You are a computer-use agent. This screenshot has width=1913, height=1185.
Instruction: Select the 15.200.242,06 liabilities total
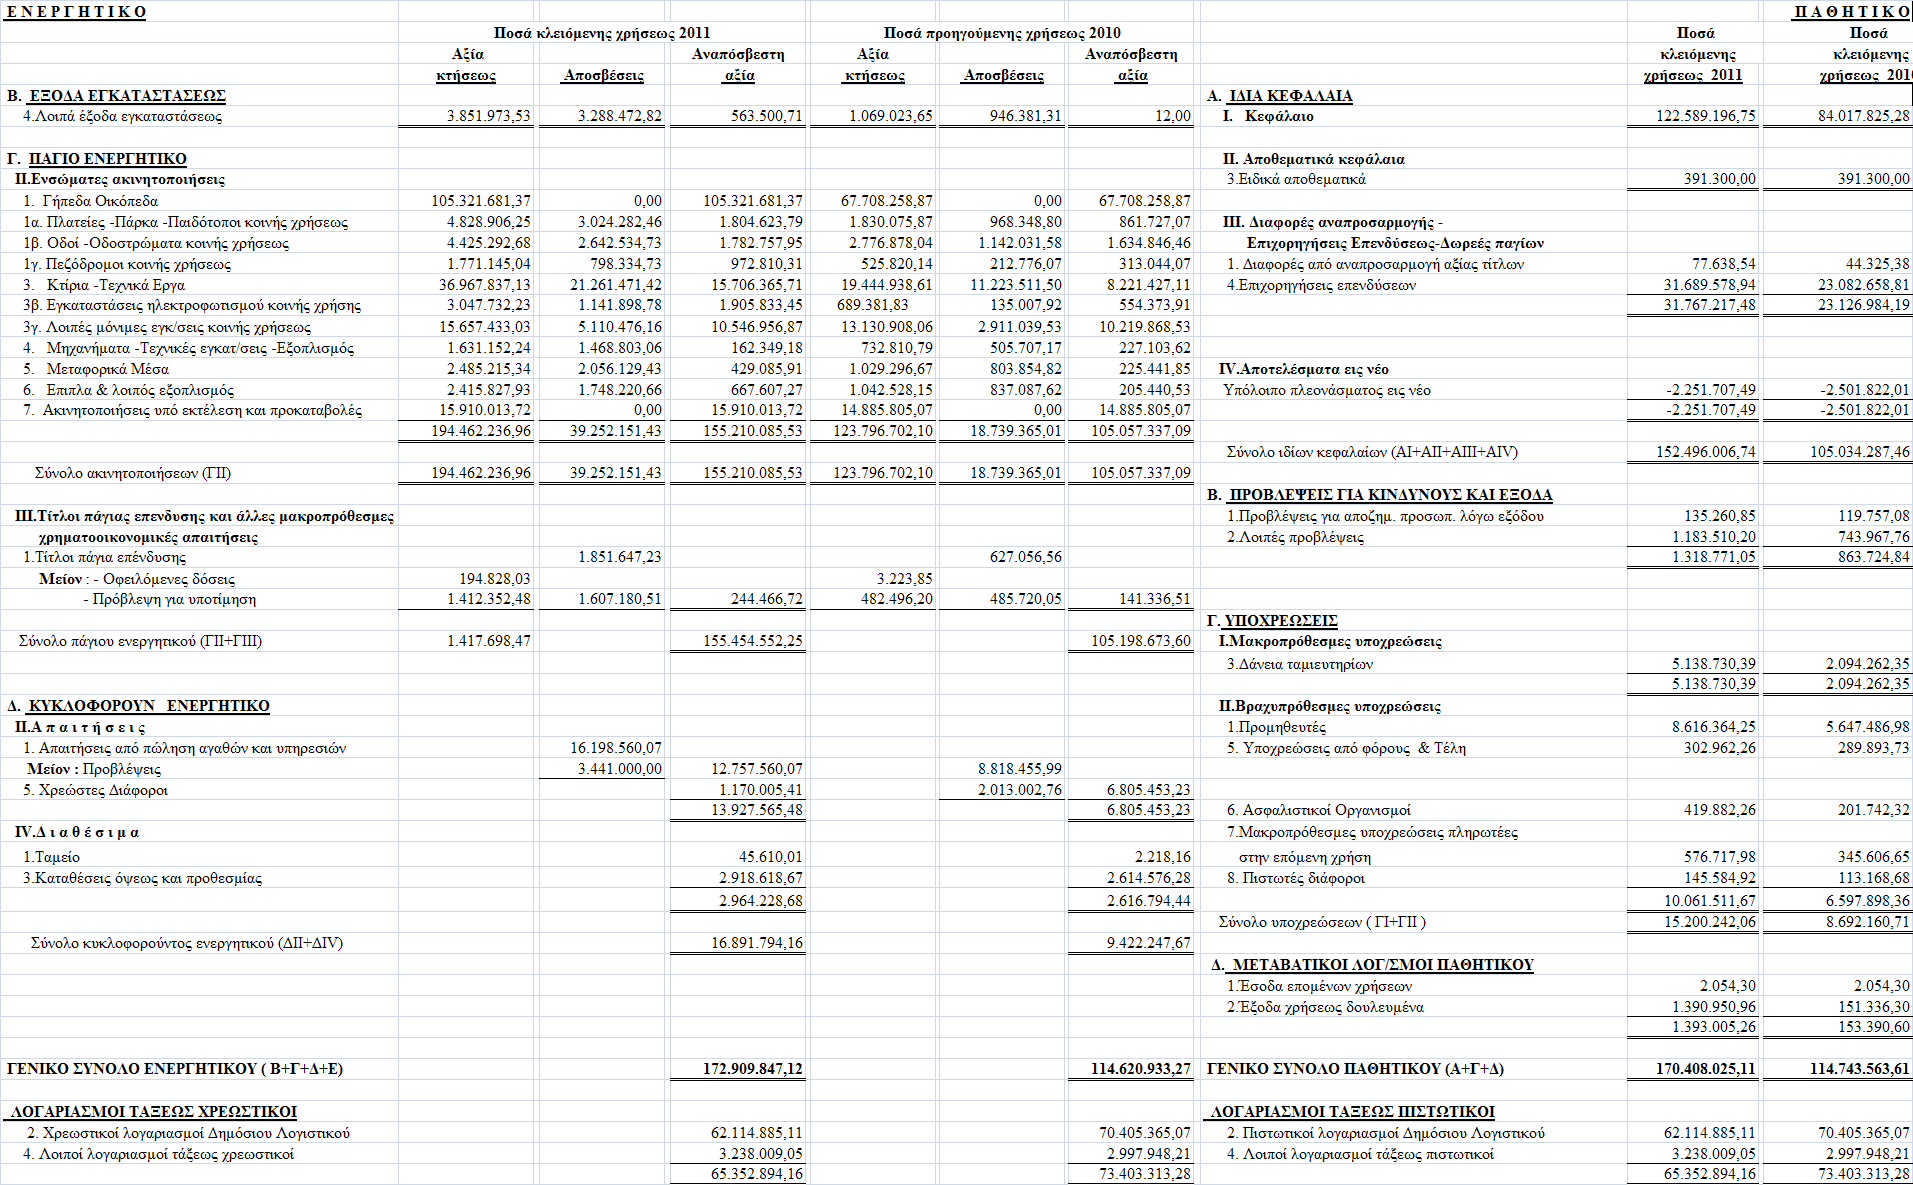[x=1709, y=922]
